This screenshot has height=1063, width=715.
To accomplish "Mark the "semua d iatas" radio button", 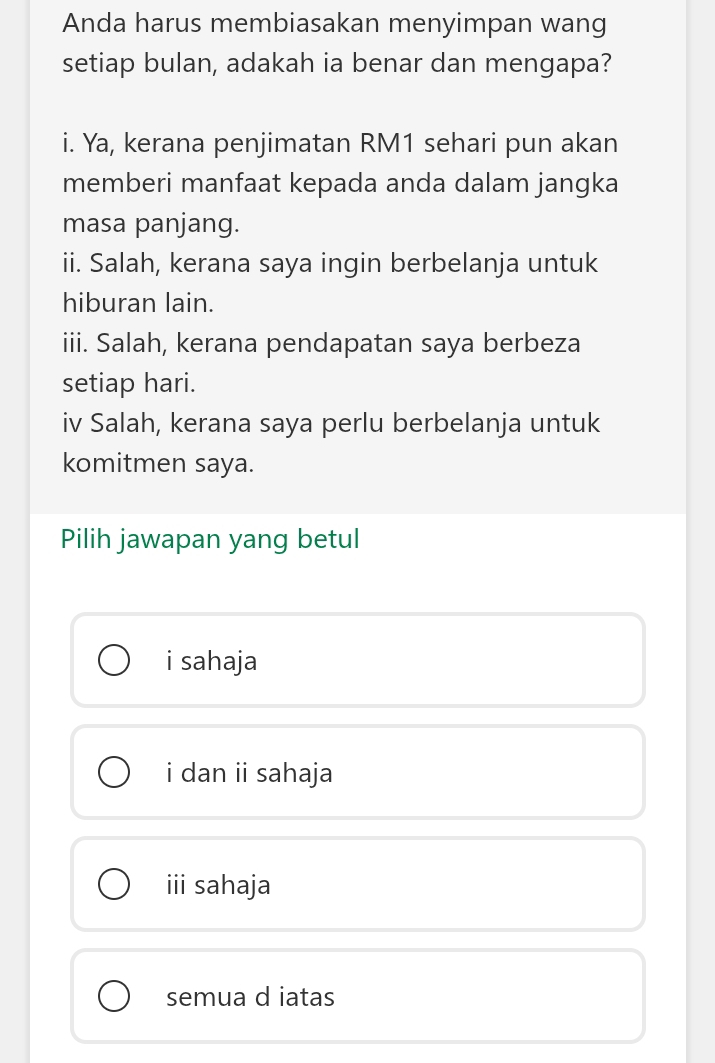I will point(114,997).
